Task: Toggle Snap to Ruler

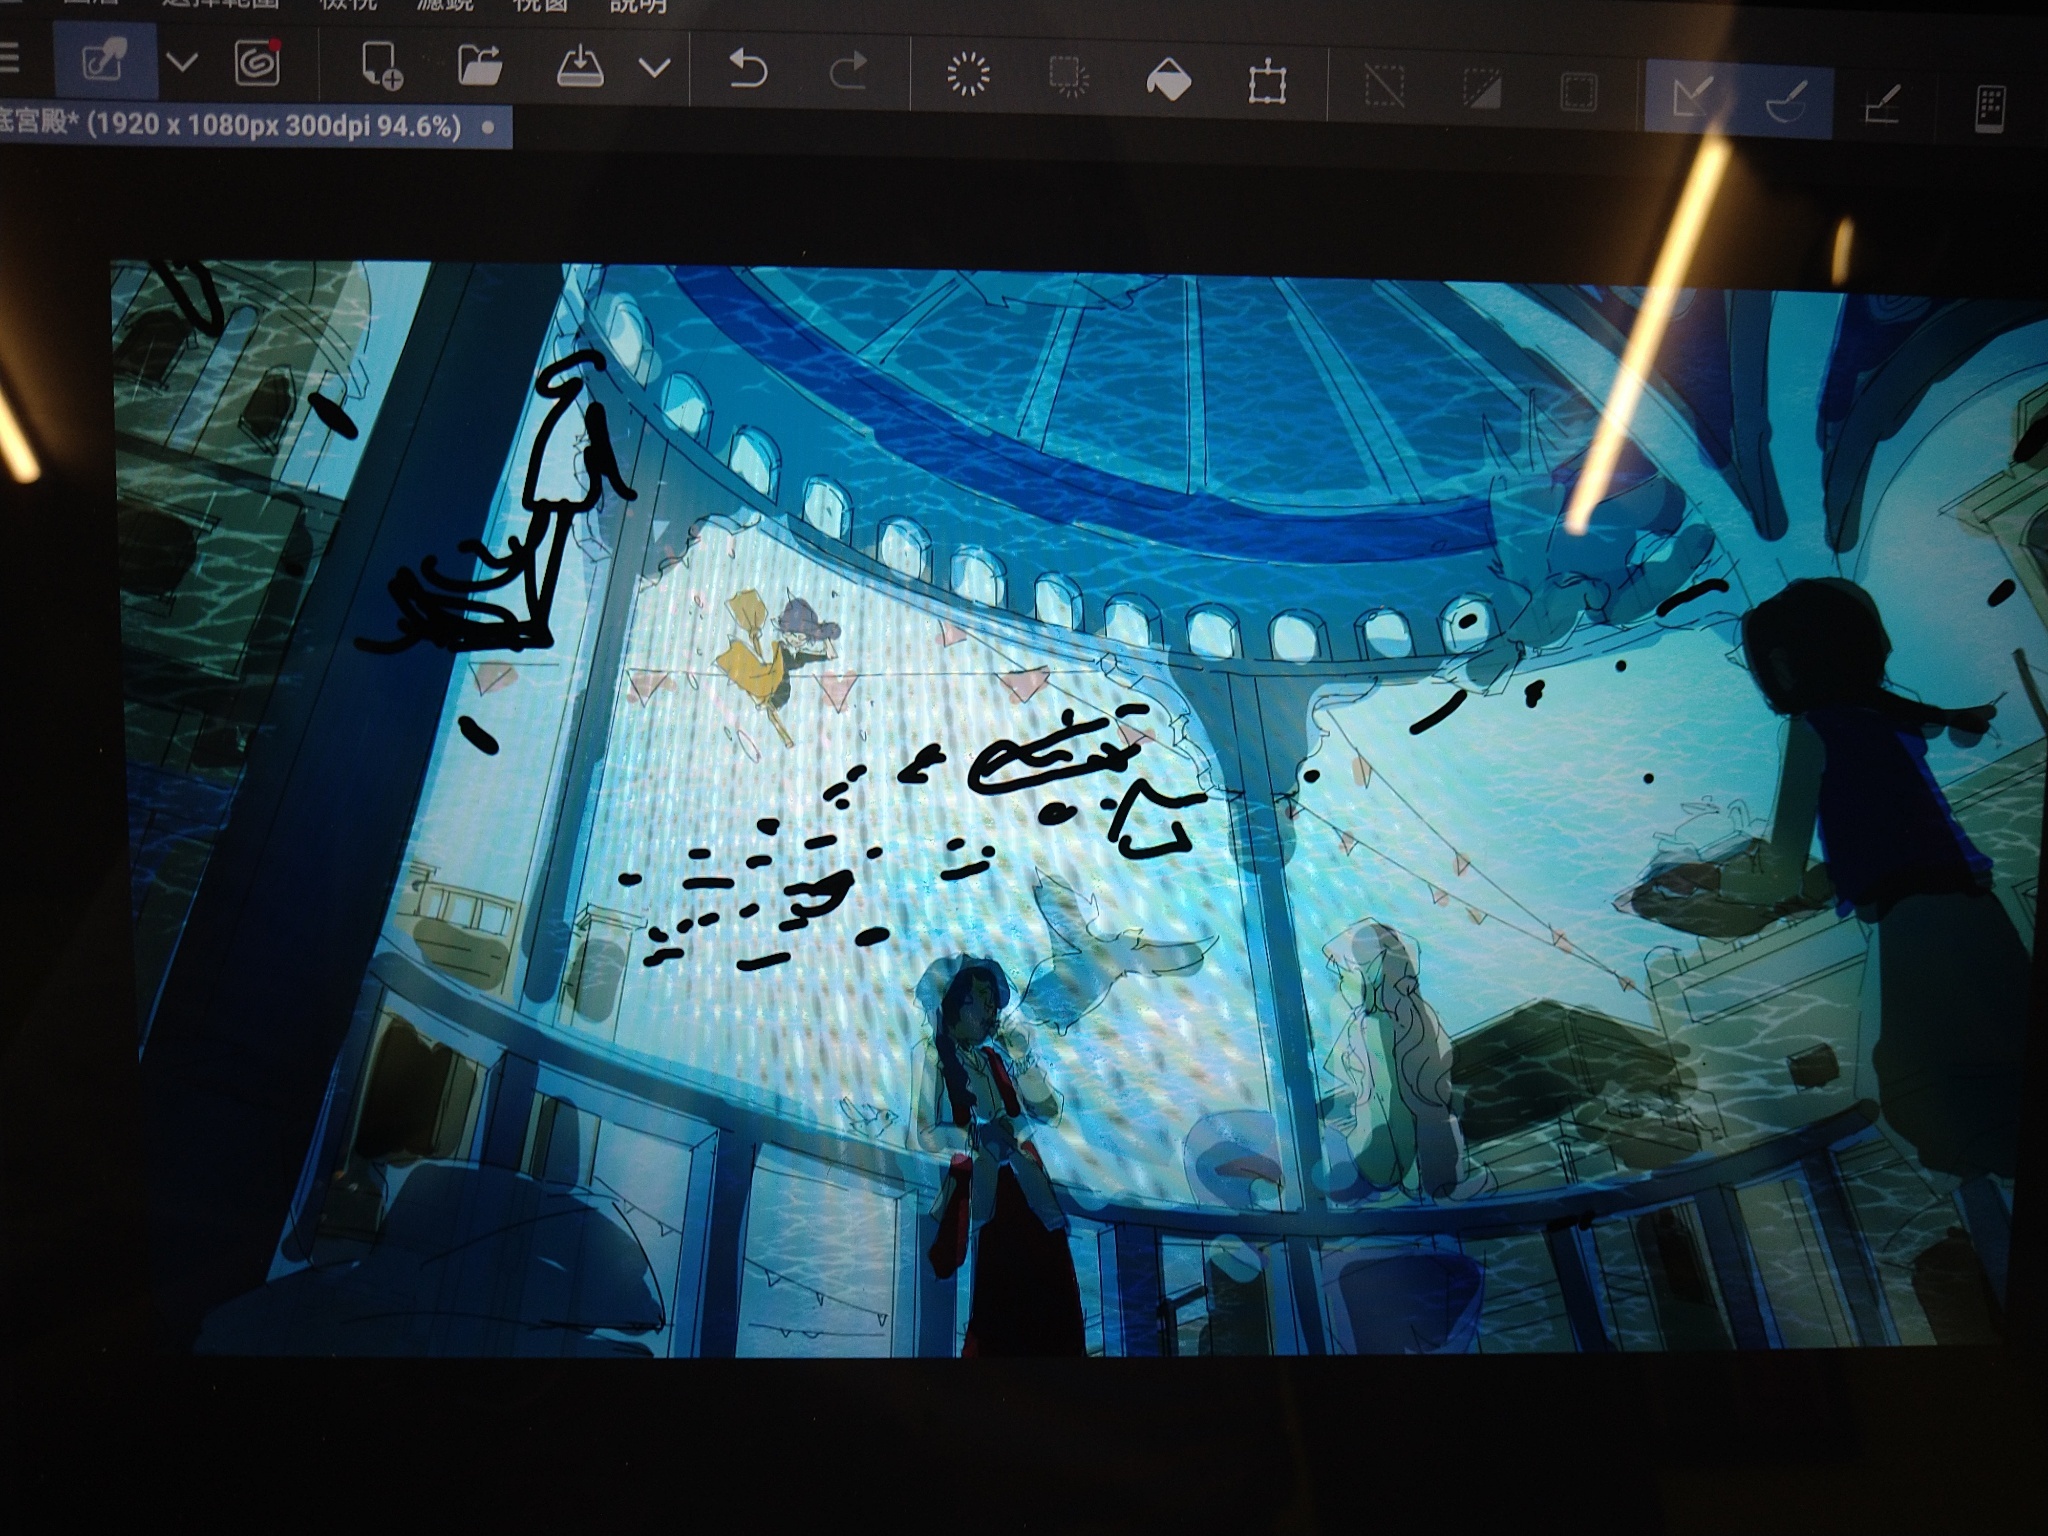Action: [1691, 97]
